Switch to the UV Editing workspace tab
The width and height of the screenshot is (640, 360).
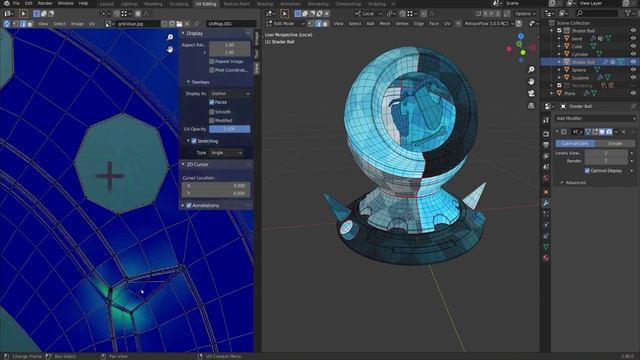point(206,4)
